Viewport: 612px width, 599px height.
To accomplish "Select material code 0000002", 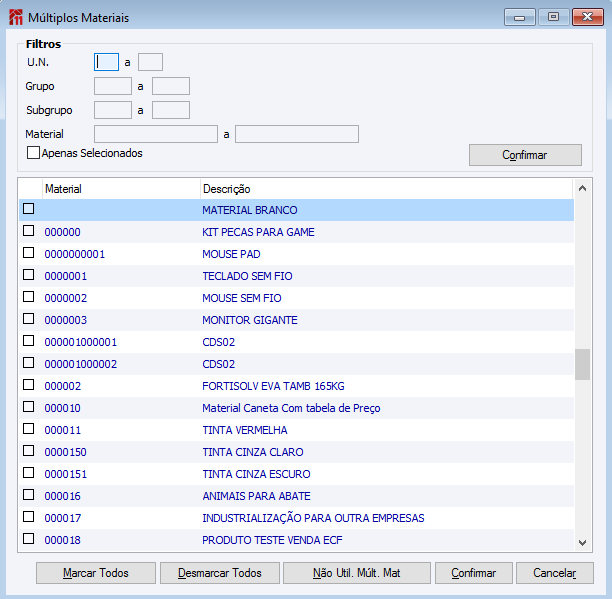I will click(66, 298).
